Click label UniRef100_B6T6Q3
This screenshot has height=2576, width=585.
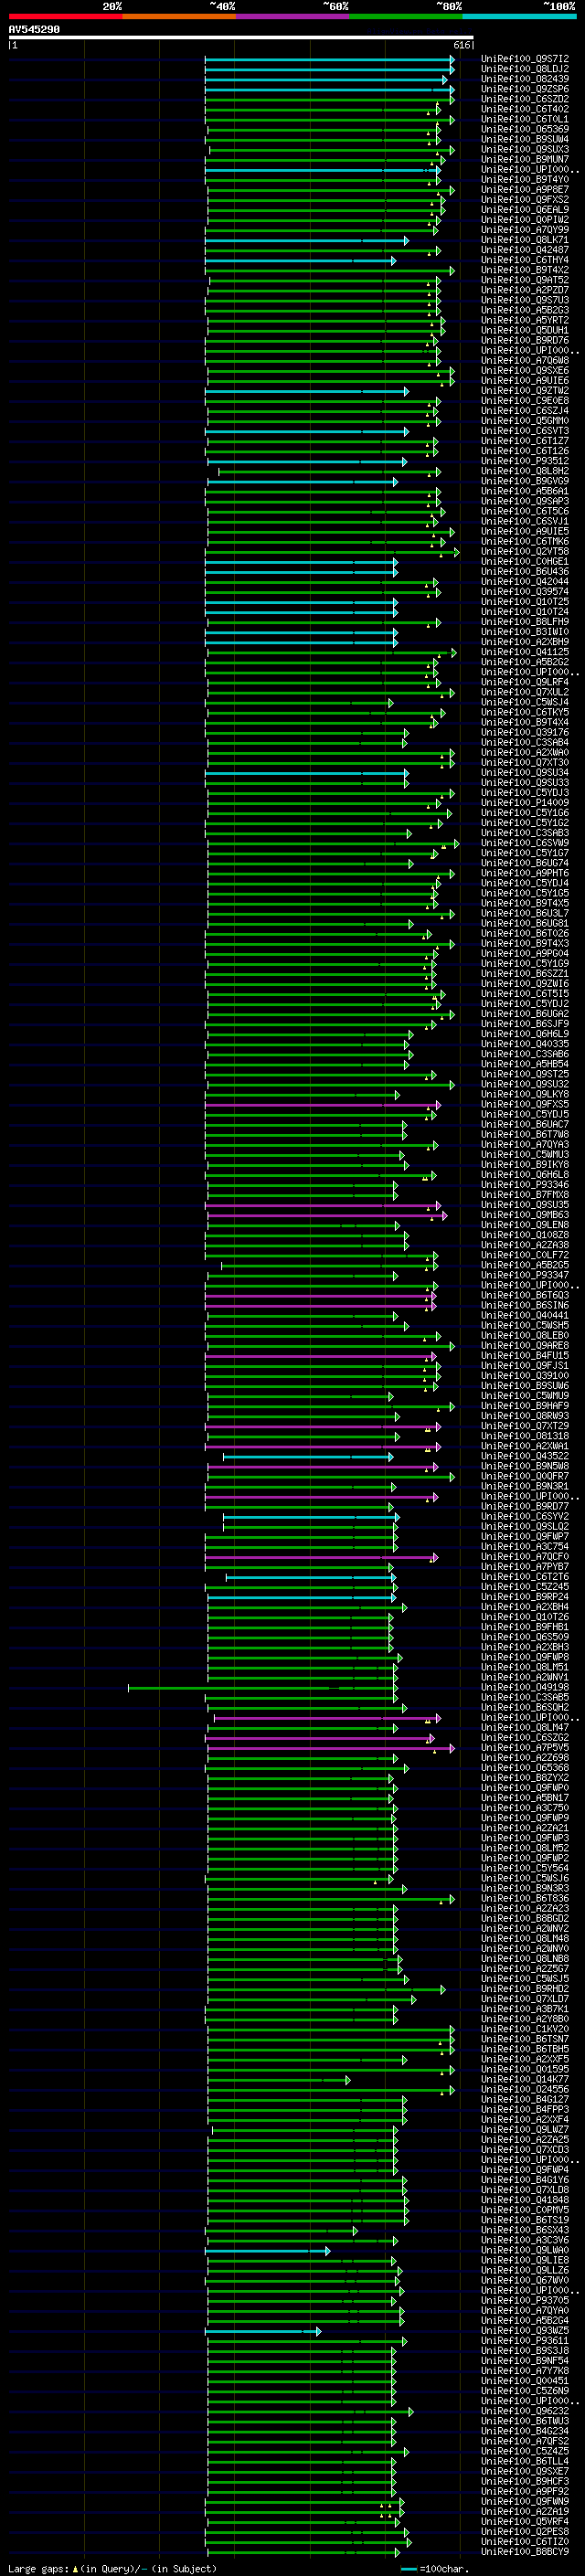pyautogui.click(x=525, y=1295)
